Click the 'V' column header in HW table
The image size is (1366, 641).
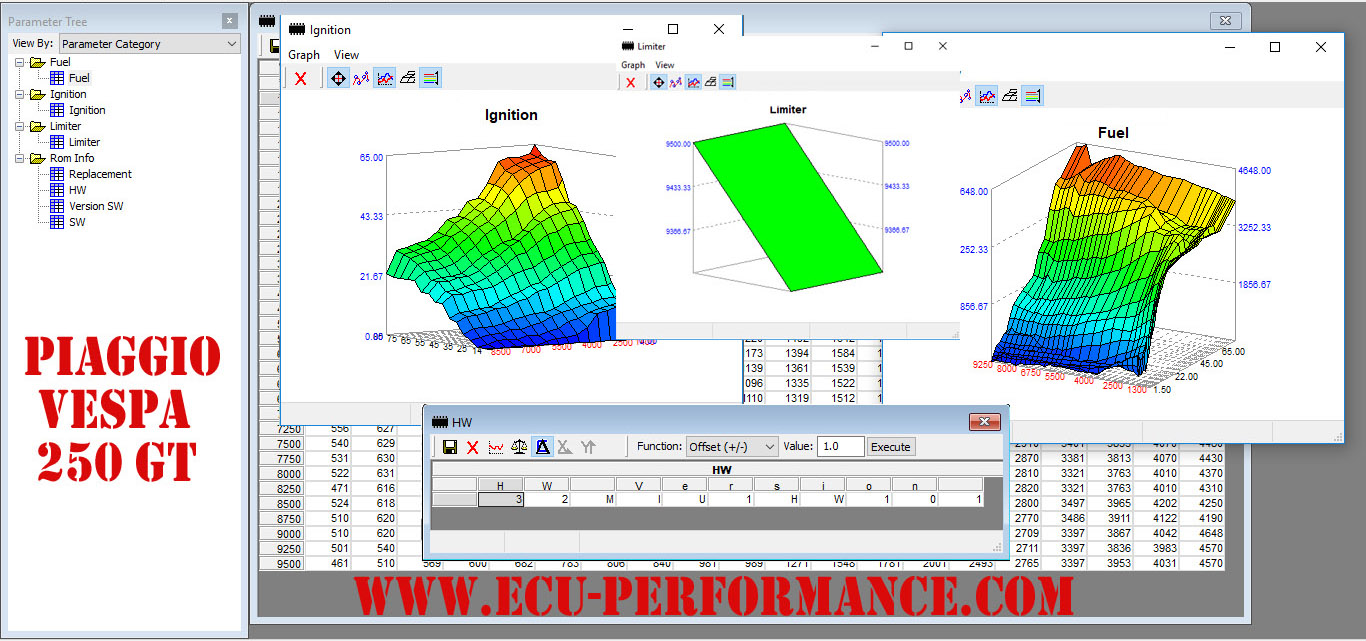[639, 485]
